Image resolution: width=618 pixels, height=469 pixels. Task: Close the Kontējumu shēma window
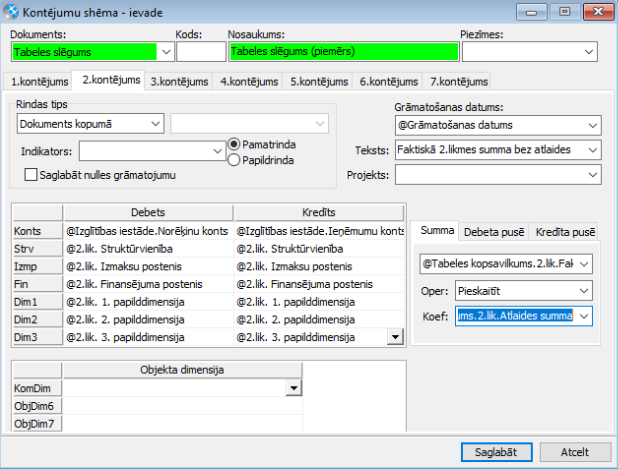(x=598, y=12)
